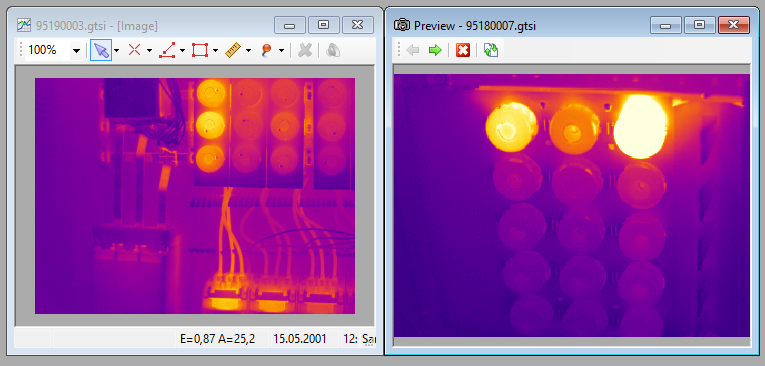765x366 pixels.
Task: Click the 95190003.gtsi - [Image] title text
Action: point(97,25)
